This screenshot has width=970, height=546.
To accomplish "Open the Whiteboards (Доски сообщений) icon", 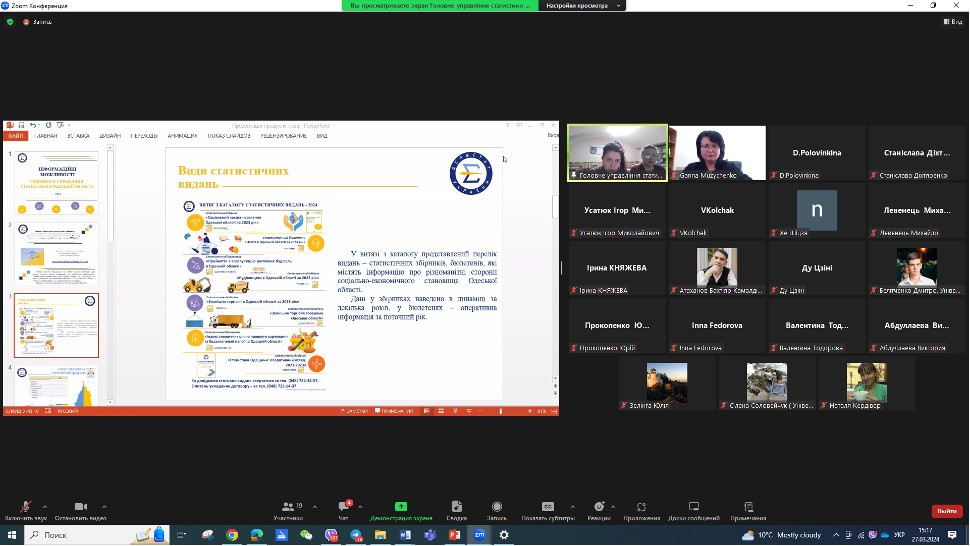I will tap(694, 509).
